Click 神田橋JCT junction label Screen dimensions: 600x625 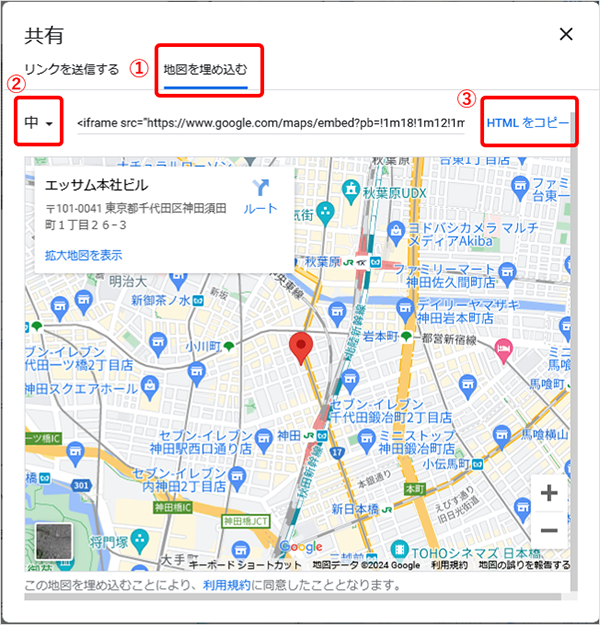click(246, 521)
